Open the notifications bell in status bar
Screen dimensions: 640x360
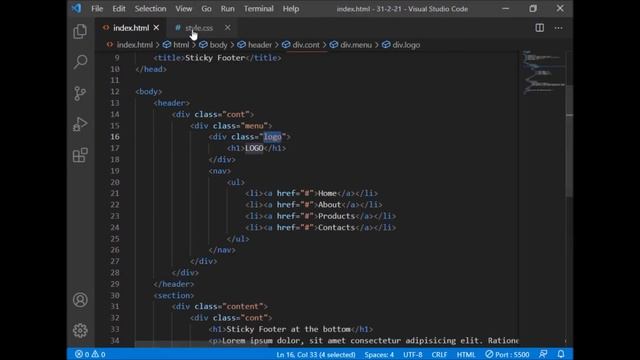pyautogui.click(x=561, y=354)
